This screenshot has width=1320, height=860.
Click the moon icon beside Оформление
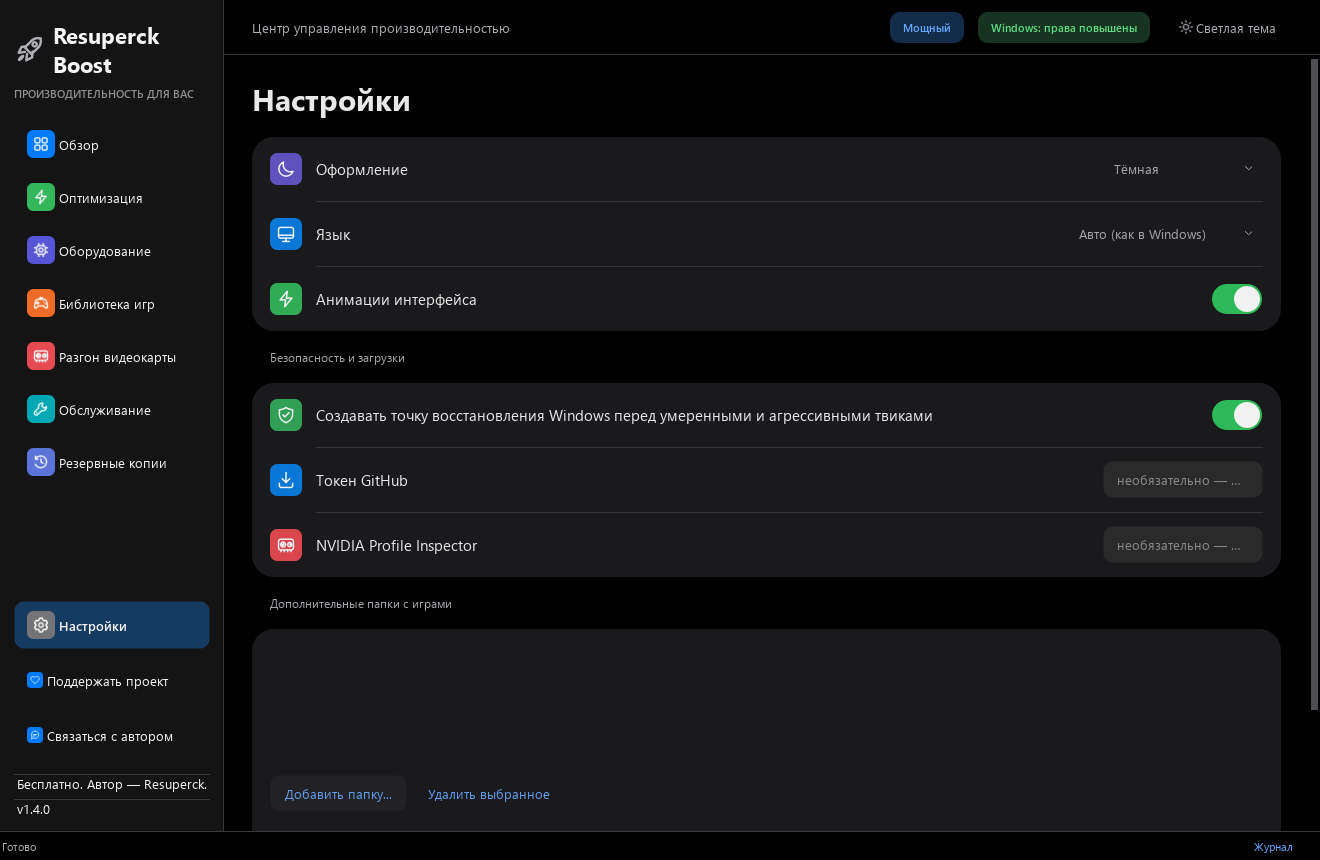pos(286,169)
